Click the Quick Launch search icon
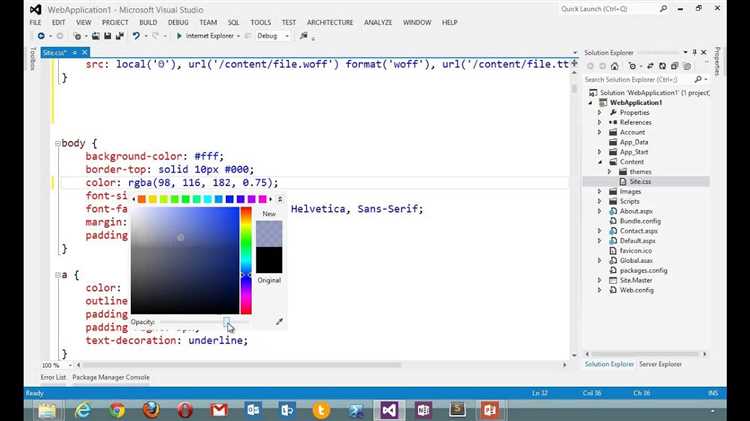The width and height of the screenshot is (750, 421). coord(663,9)
